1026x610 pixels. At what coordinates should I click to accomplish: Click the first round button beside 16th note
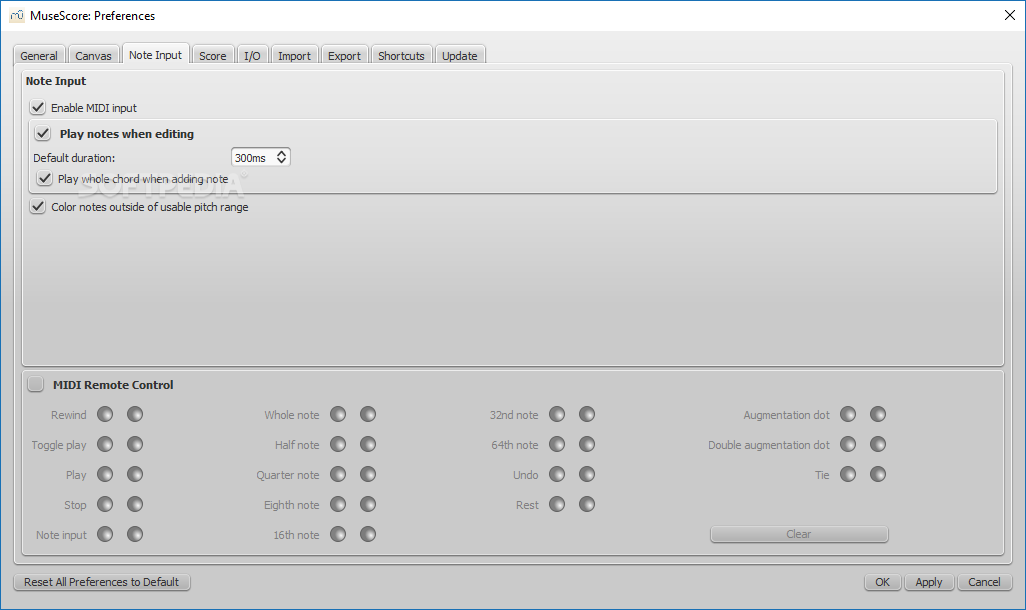point(338,535)
